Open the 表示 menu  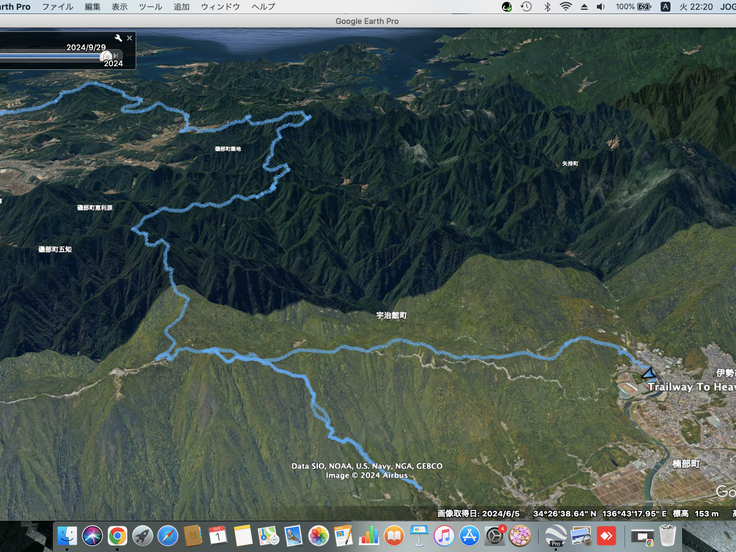point(120,6)
